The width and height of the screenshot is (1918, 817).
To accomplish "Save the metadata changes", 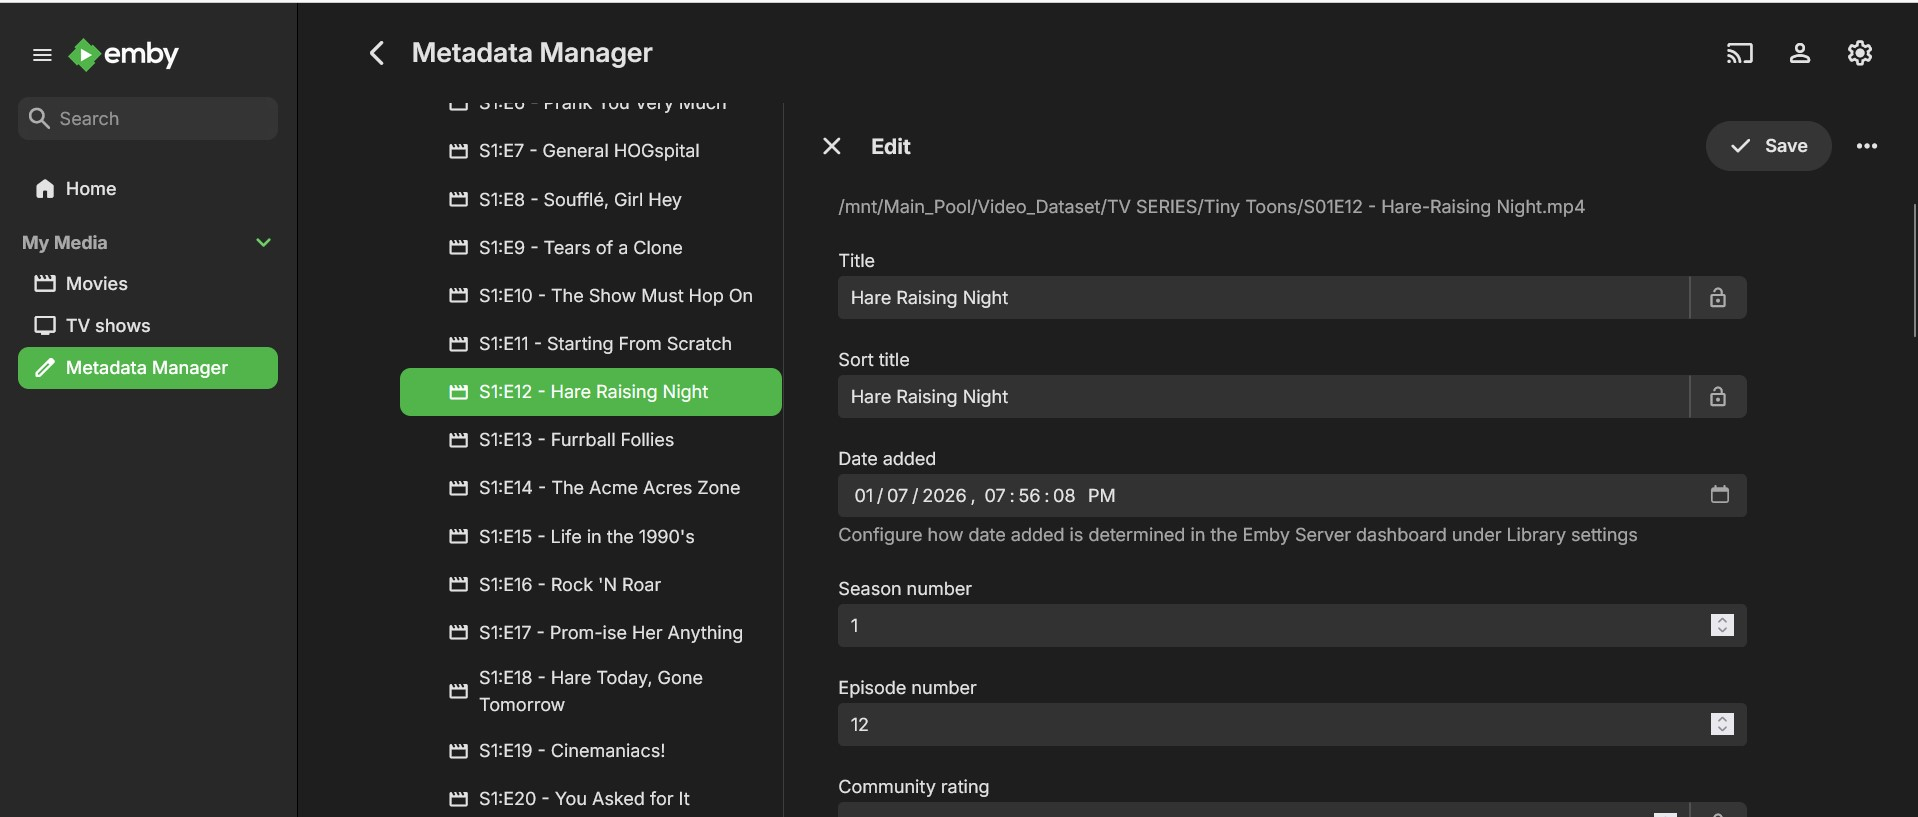I will tap(1768, 146).
